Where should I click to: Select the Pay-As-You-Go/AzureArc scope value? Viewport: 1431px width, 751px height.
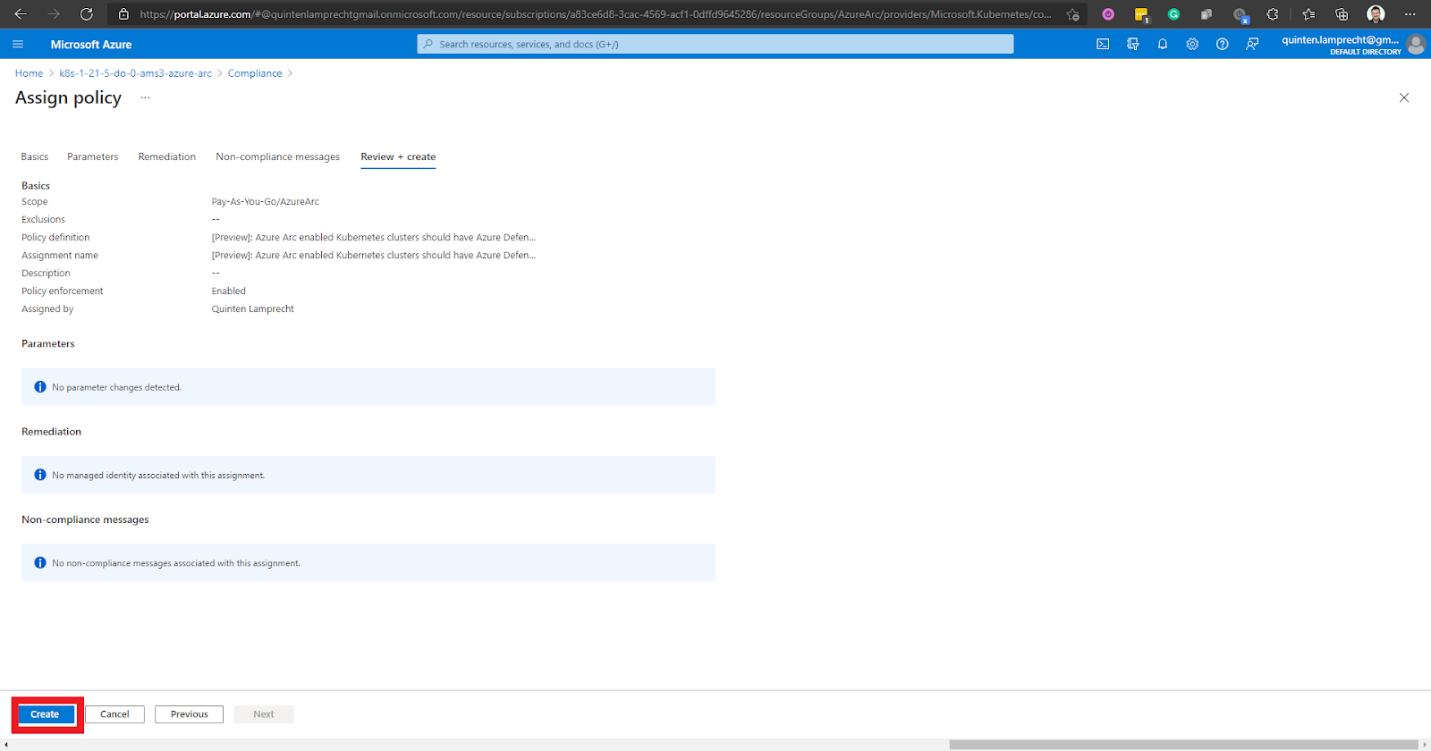coord(265,201)
